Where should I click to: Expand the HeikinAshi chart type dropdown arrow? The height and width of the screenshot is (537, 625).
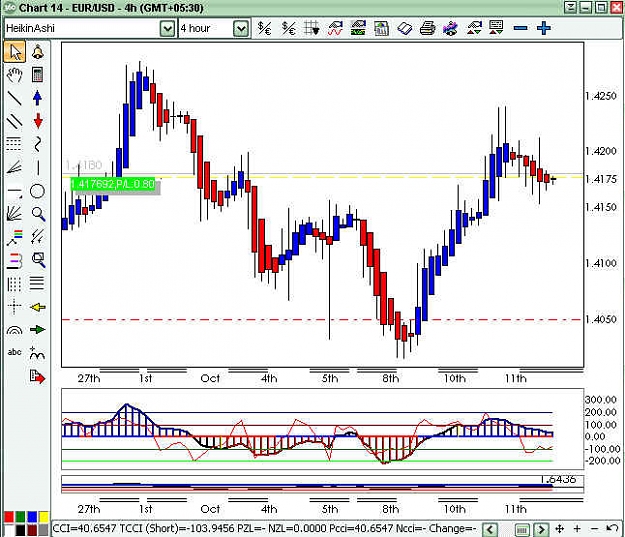pos(167,29)
